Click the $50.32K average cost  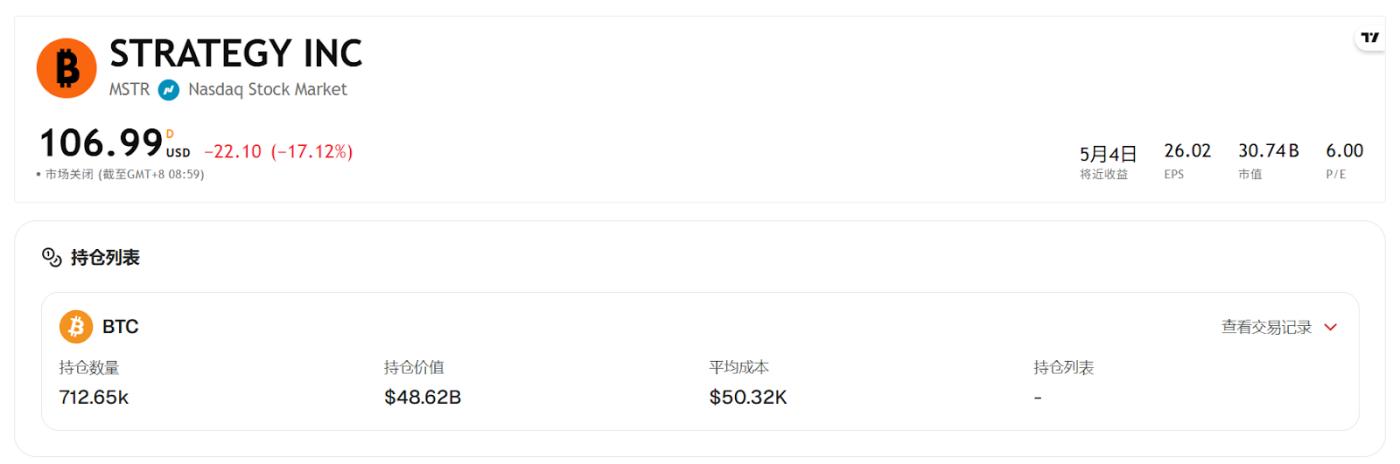[x=748, y=397]
